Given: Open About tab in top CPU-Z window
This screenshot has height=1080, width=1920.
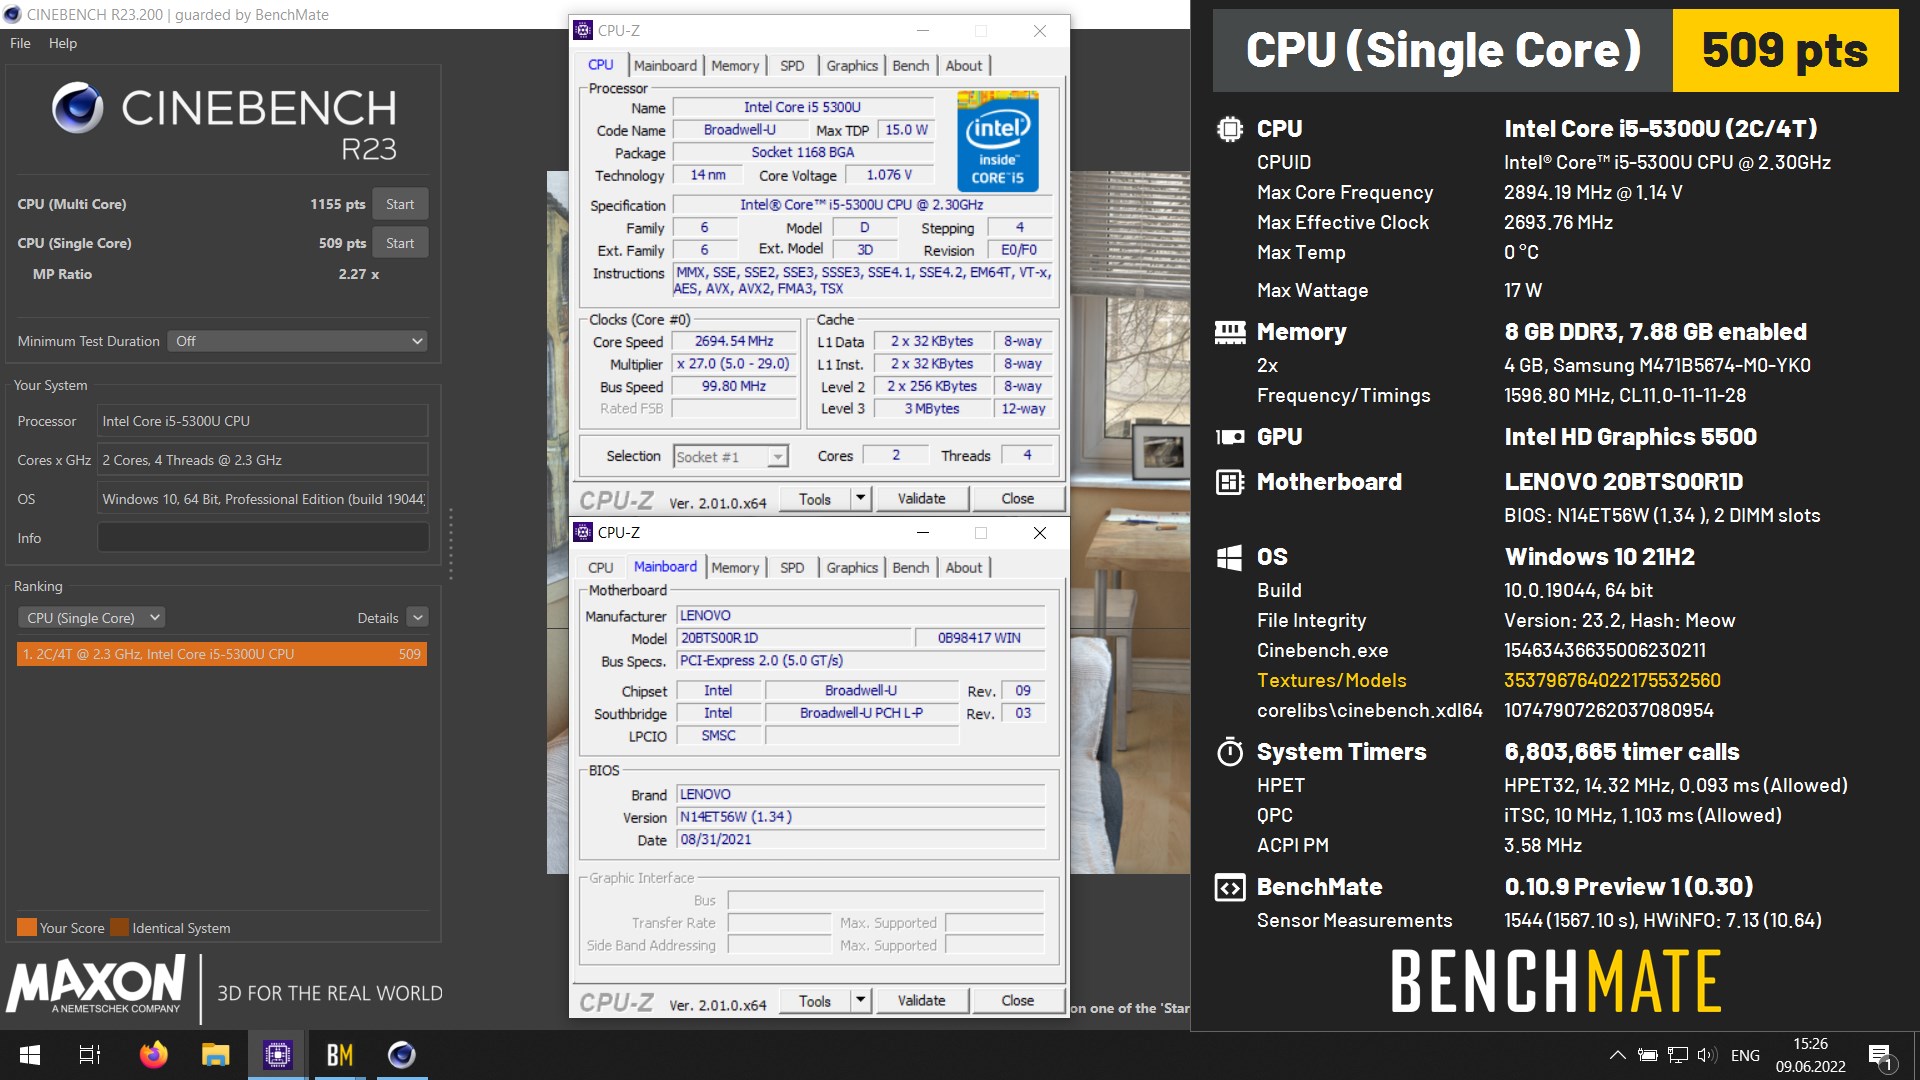Looking at the screenshot, I should coord(964,65).
